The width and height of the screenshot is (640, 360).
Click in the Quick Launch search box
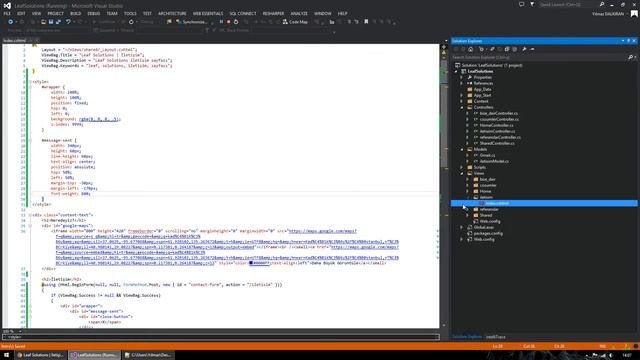(567, 4)
